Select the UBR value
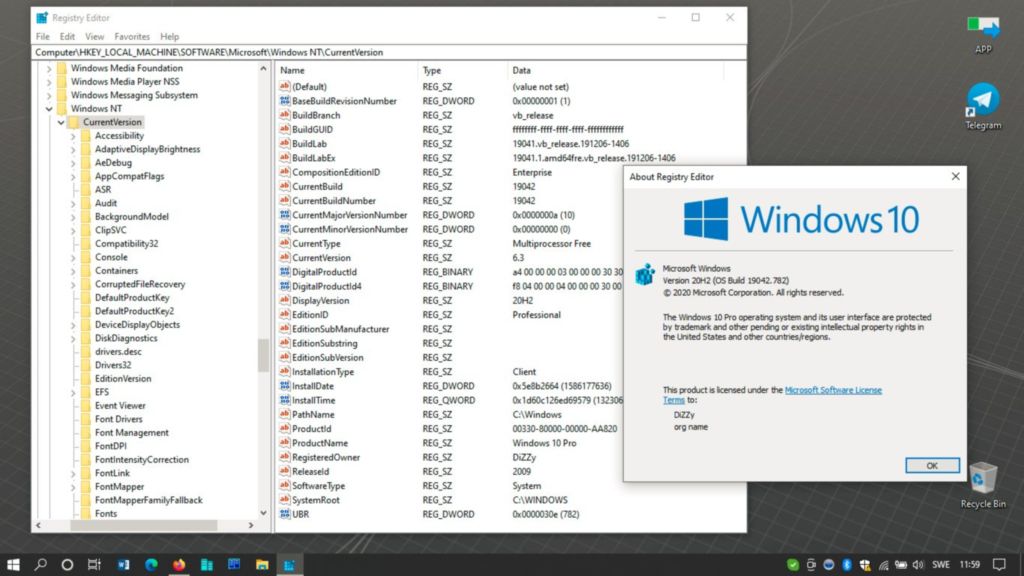The width and height of the screenshot is (1024, 576). click(300, 515)
